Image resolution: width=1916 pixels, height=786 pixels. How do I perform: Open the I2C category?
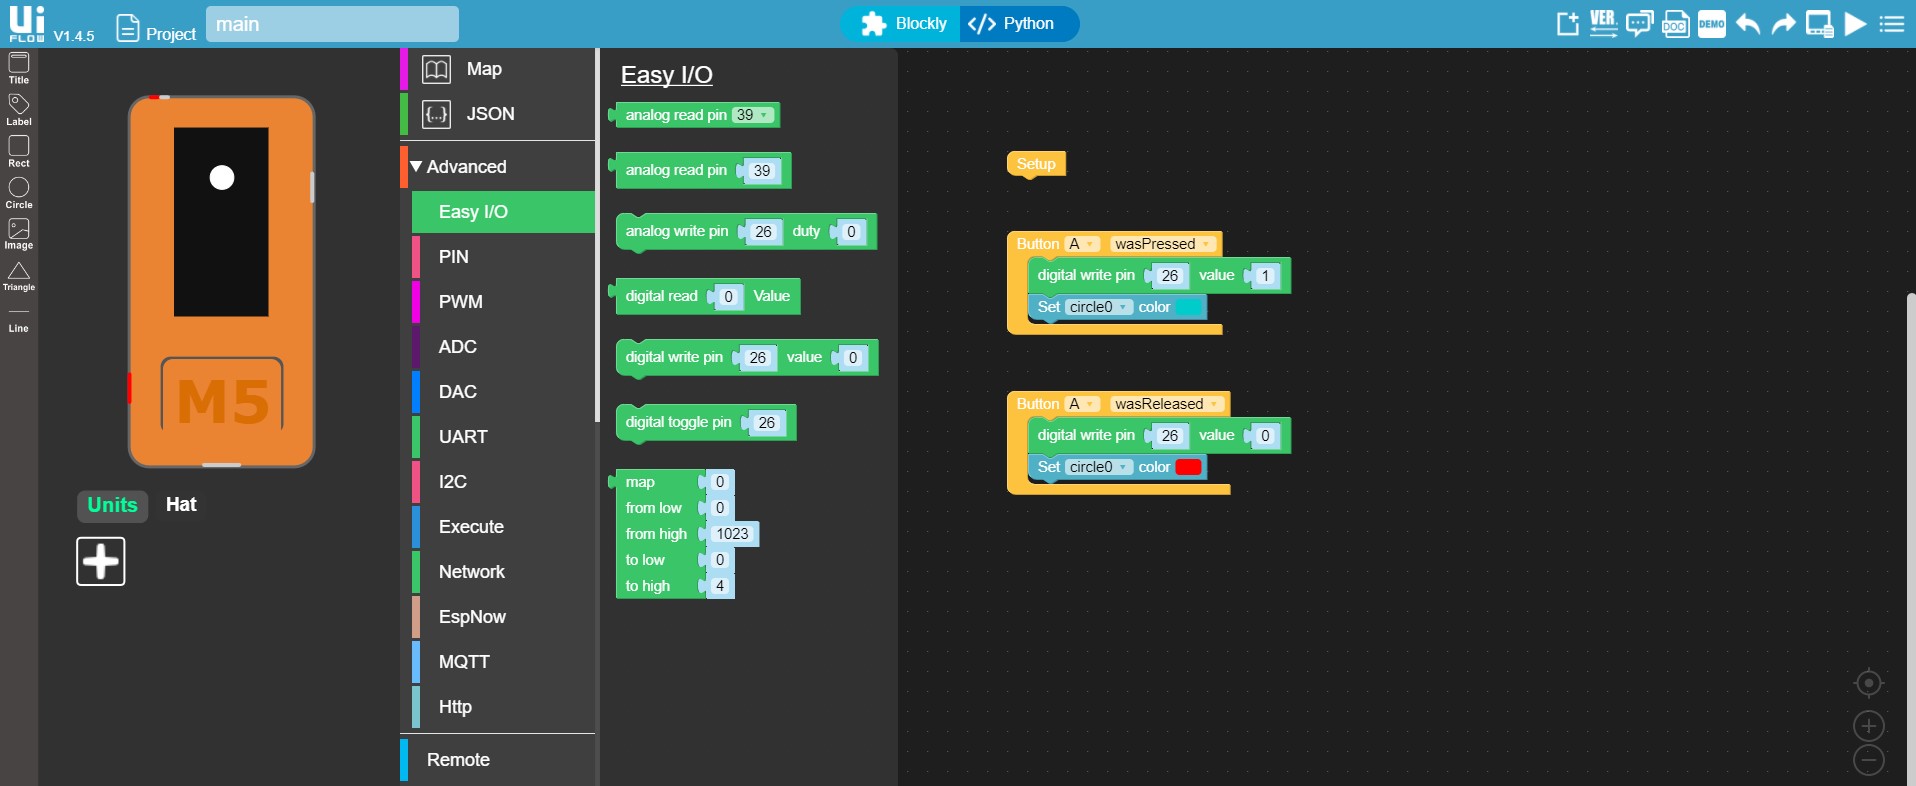503,482
